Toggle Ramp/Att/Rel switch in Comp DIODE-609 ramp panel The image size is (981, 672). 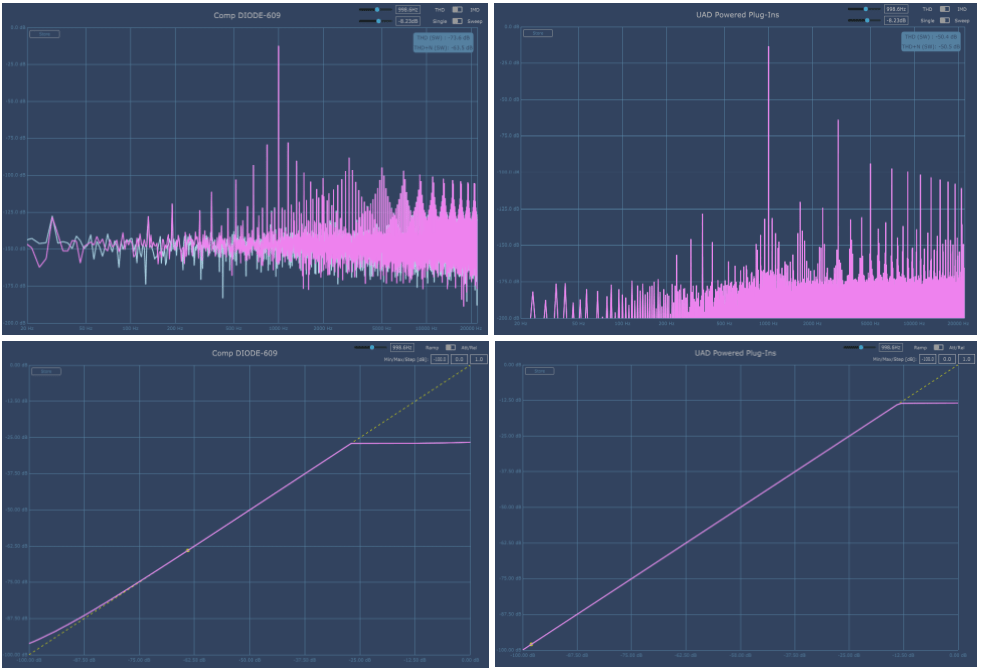tap(449, 348)
